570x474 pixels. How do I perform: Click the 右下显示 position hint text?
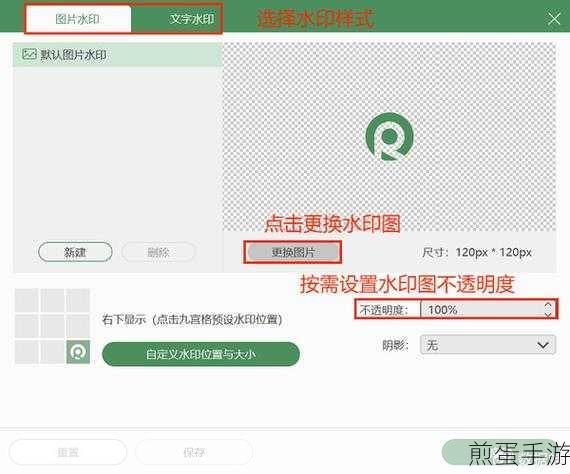pos(192,320)
